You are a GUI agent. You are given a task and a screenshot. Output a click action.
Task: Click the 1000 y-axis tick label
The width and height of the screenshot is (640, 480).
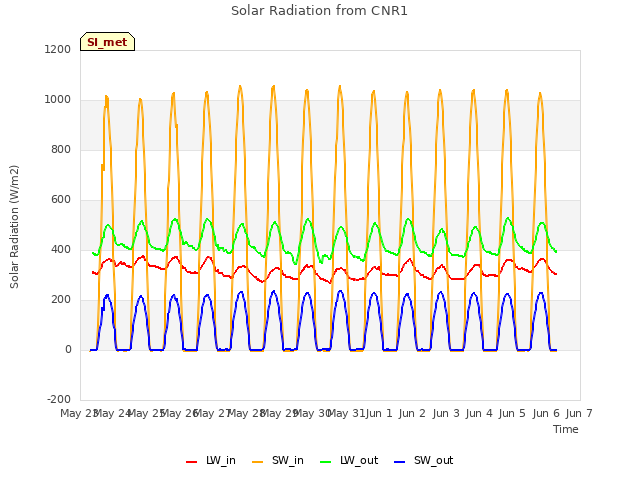pos(58,100)
